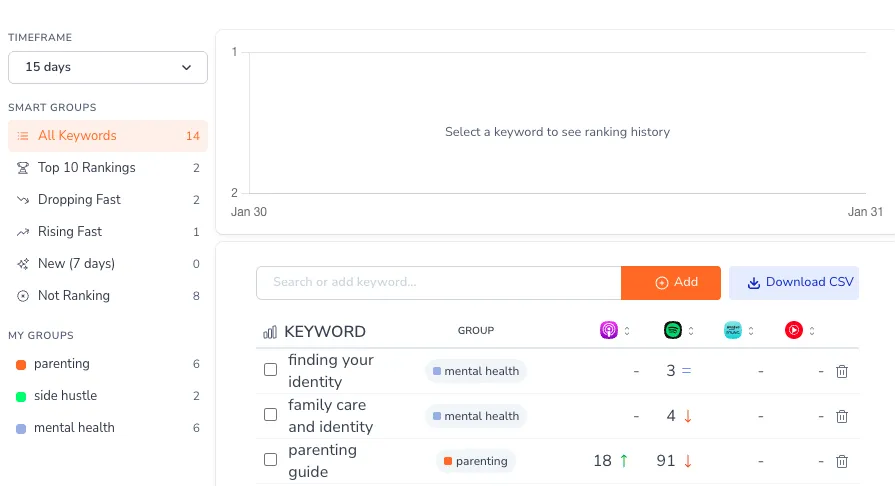The width and height of the screenshot is (895, 486).
Task: Click the green up arrow beside rank 18
Action: [x=624, y=461]
